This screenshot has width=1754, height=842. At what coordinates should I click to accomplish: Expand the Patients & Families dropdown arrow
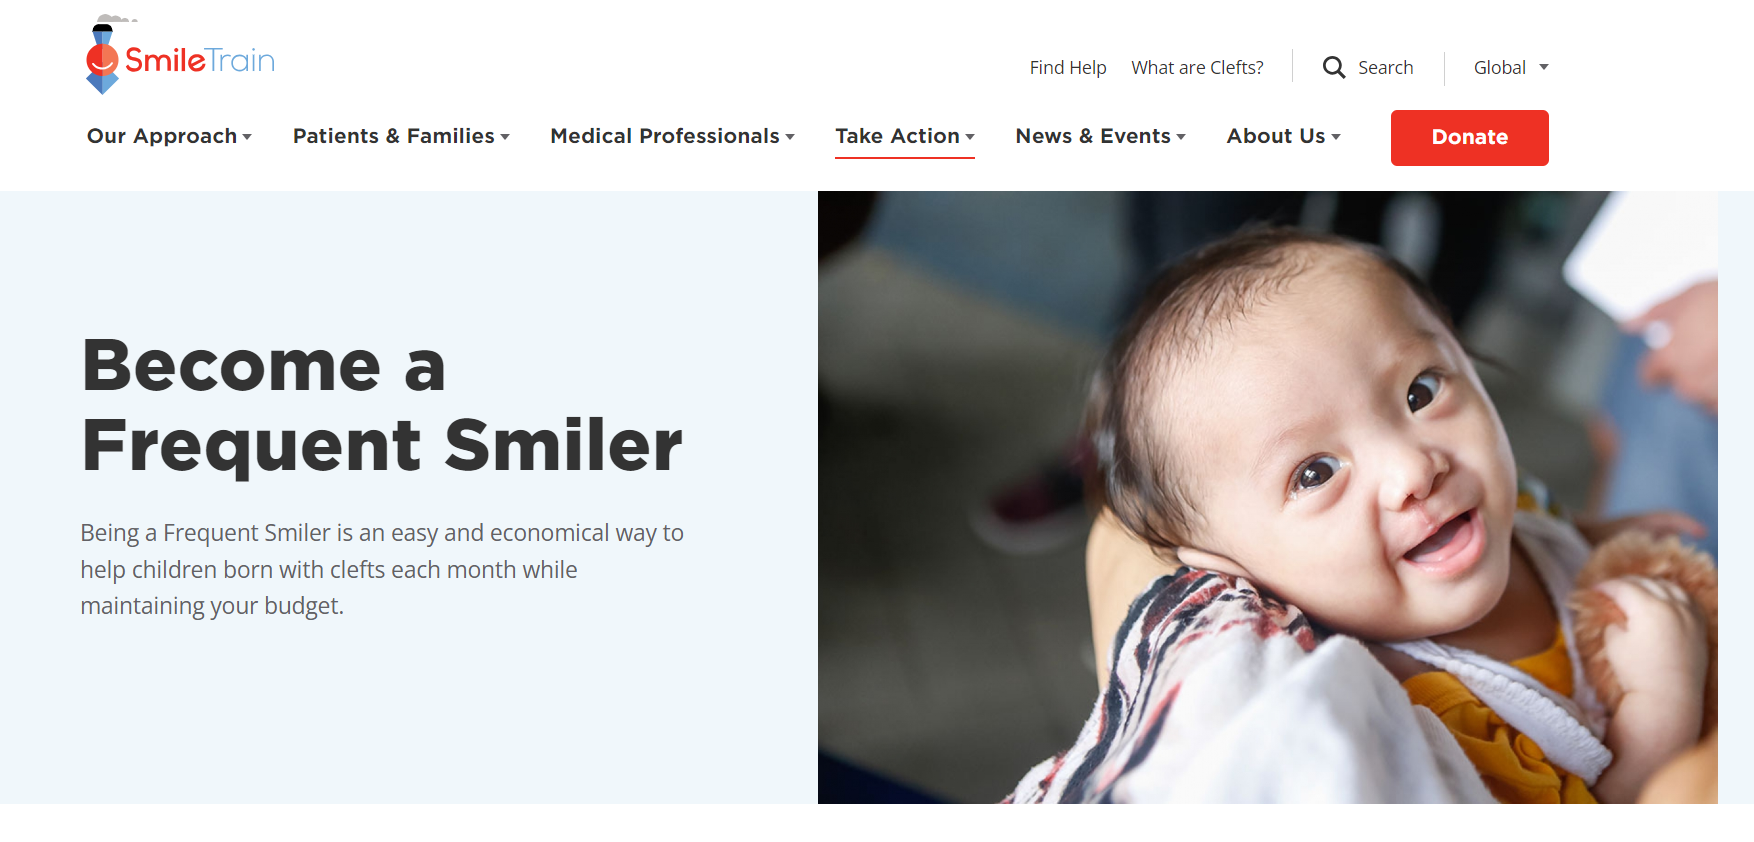(505, 137)
